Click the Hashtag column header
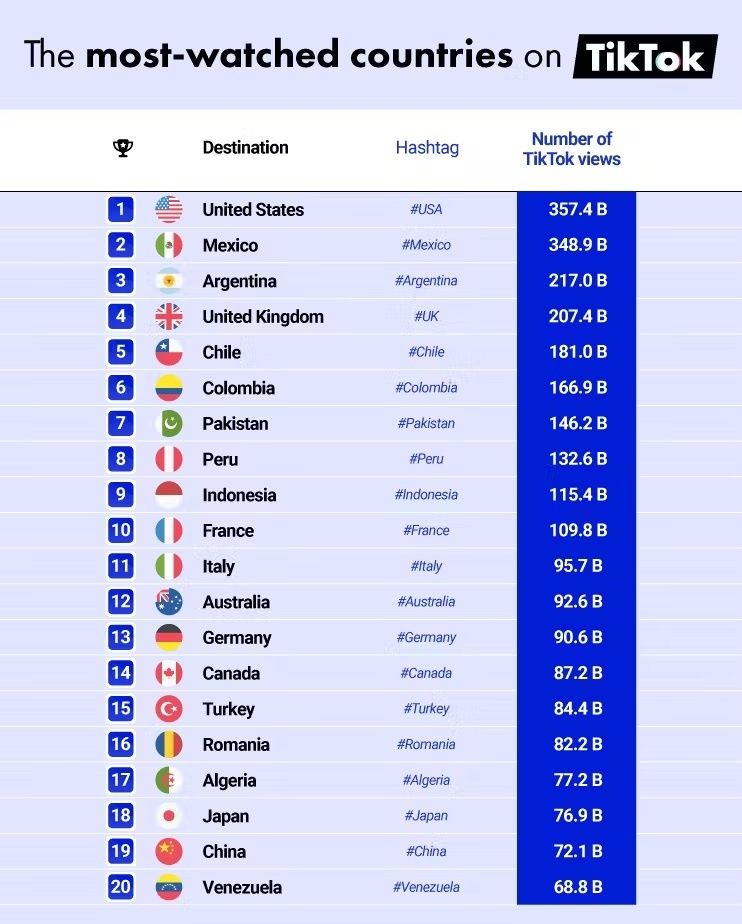The image size is (742, 924). pos(427,147)
